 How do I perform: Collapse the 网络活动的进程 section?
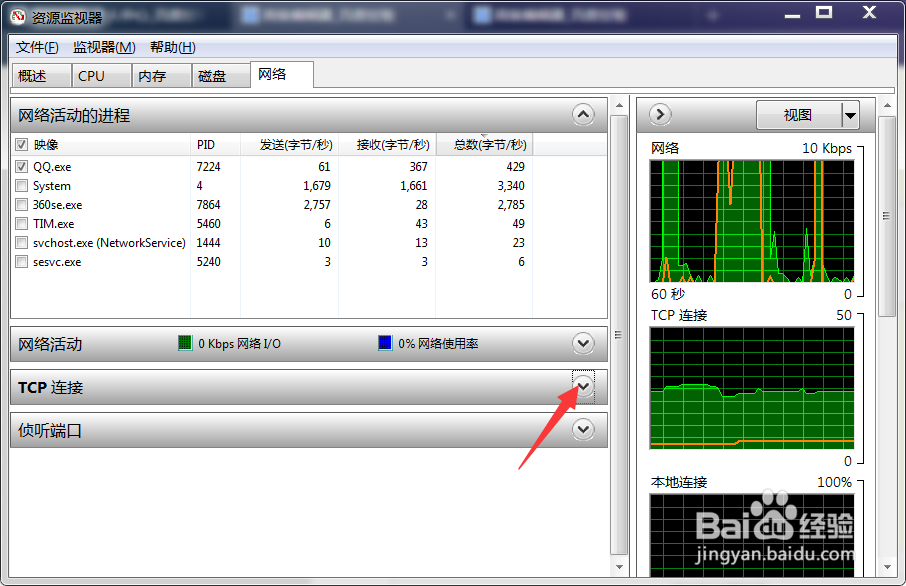click(x=583, y=114)
